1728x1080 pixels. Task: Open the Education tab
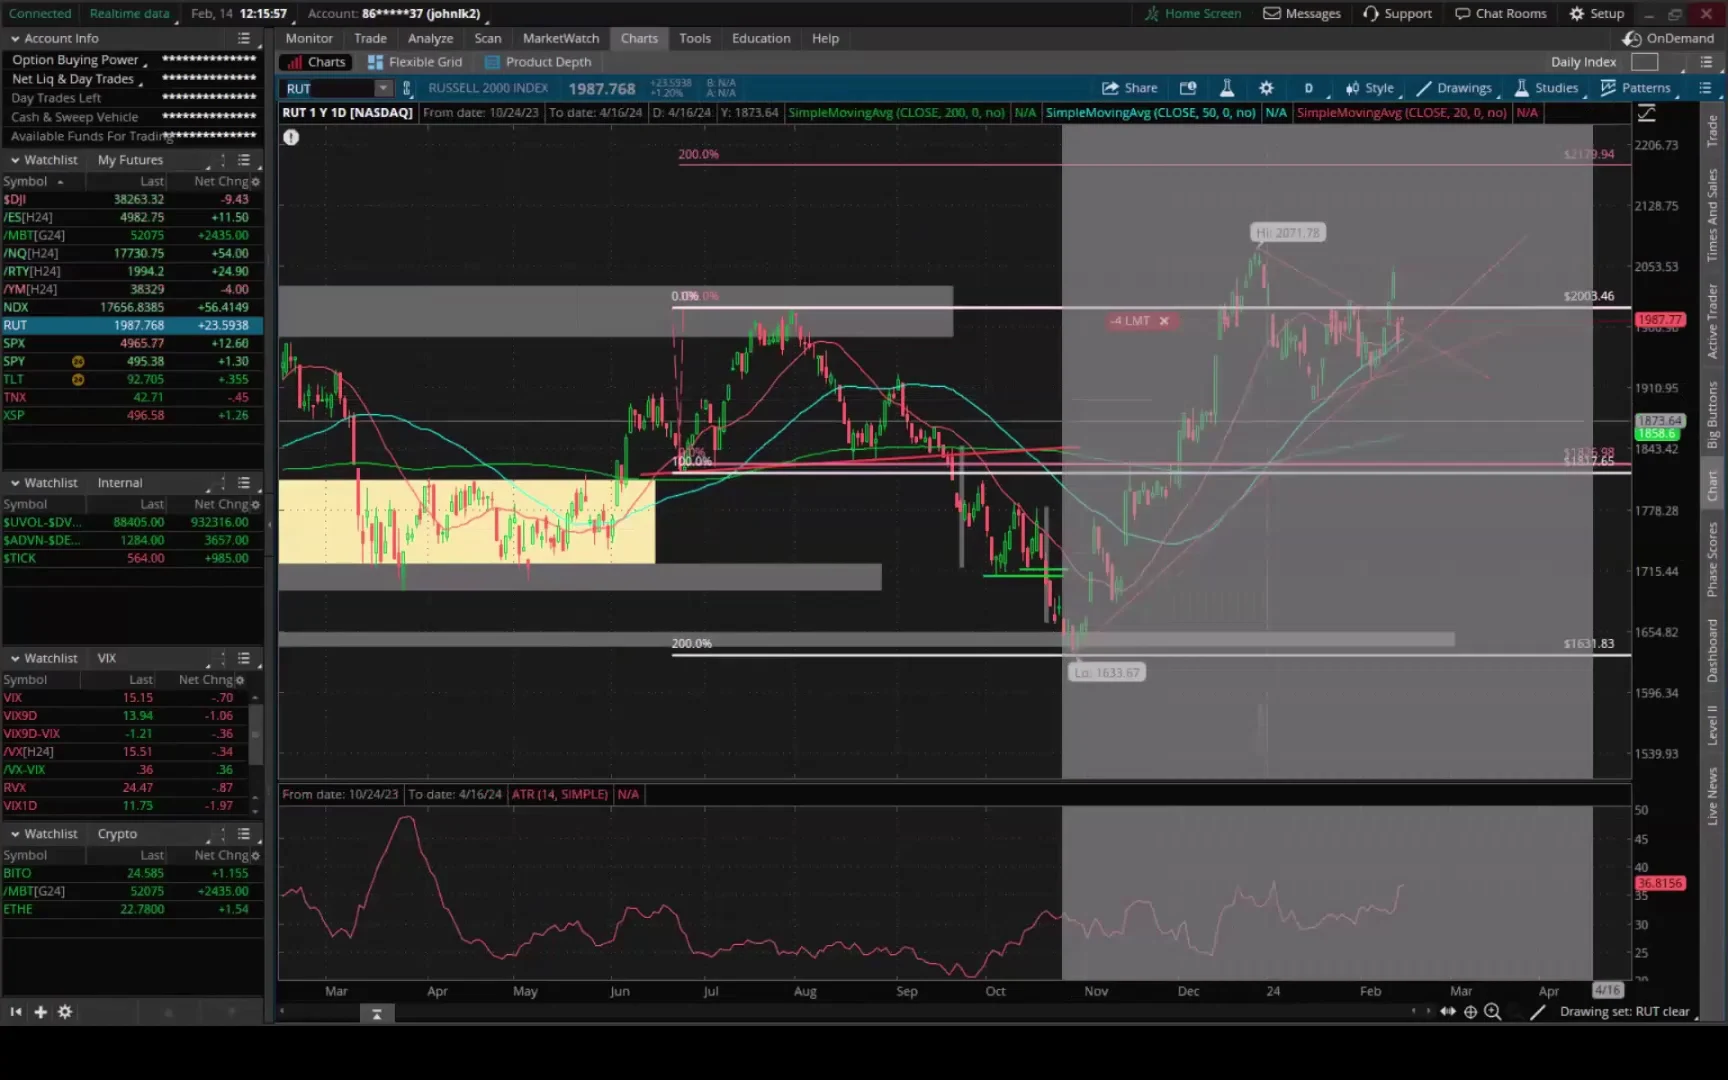click(x=761, y=38)
